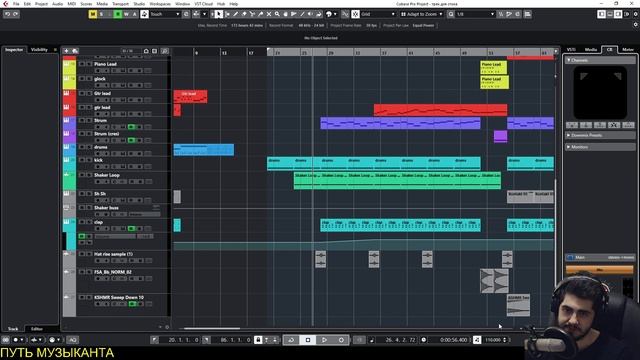
Task: Select the Split scissors tool
Action: pos(252,14)
